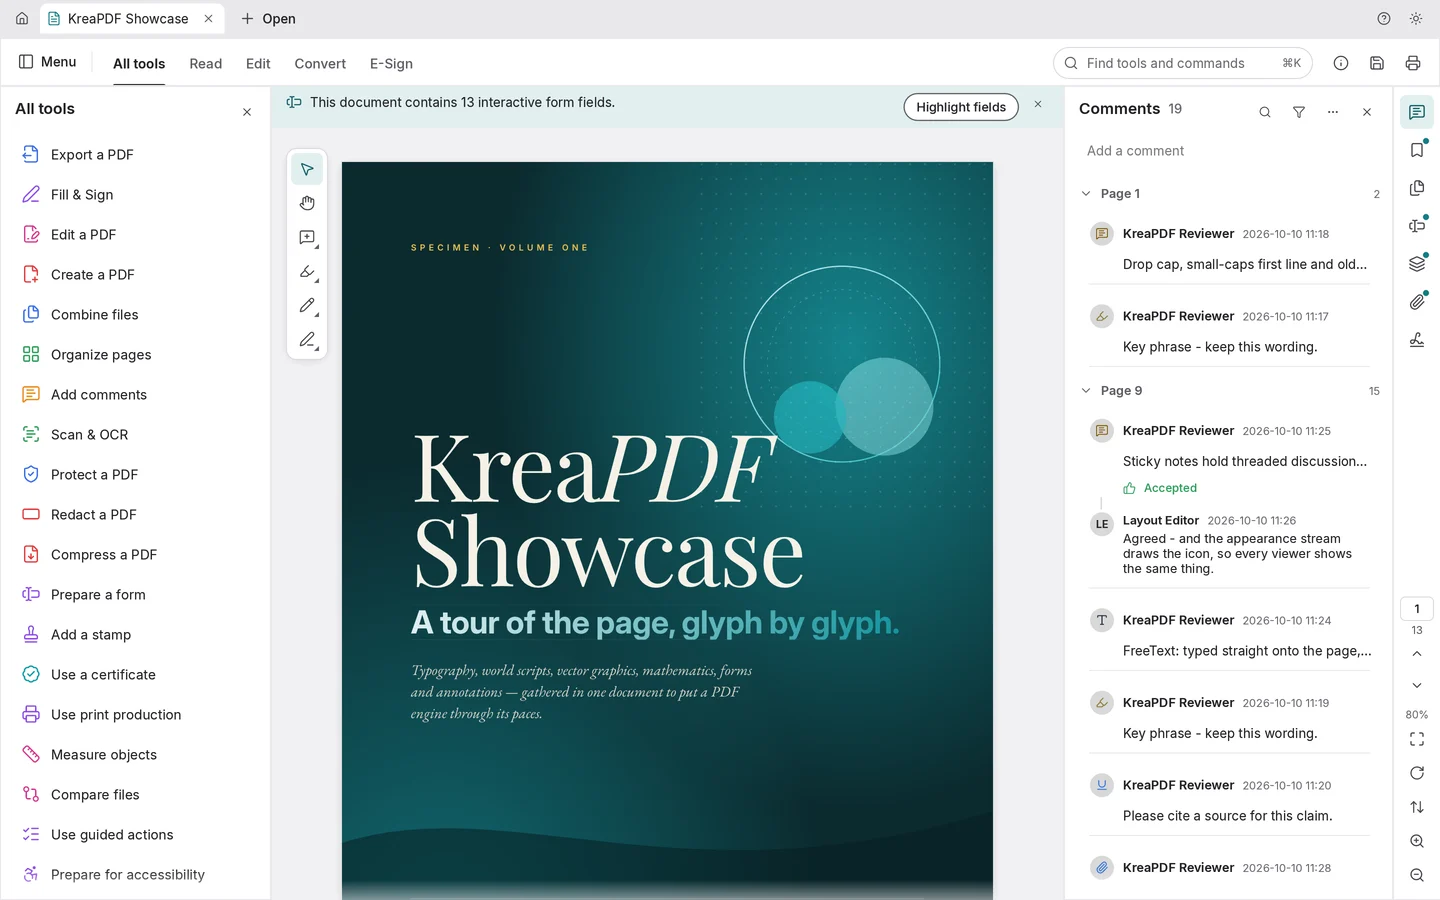1440x900 pixels.
Task: Select the pencil draw tool
Action: 307,306
